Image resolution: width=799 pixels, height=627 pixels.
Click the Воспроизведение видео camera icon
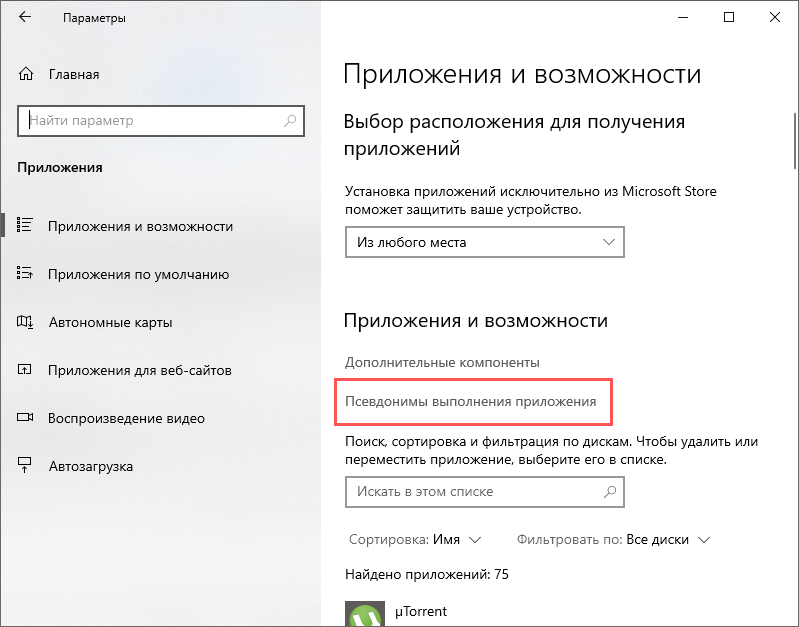[x=24, y=417]
